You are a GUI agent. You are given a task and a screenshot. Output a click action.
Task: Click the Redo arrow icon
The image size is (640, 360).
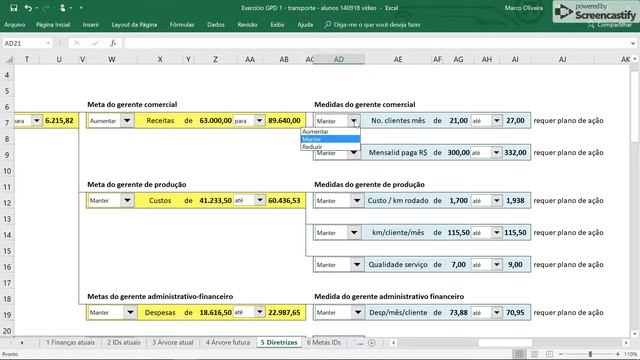point(46,8)
